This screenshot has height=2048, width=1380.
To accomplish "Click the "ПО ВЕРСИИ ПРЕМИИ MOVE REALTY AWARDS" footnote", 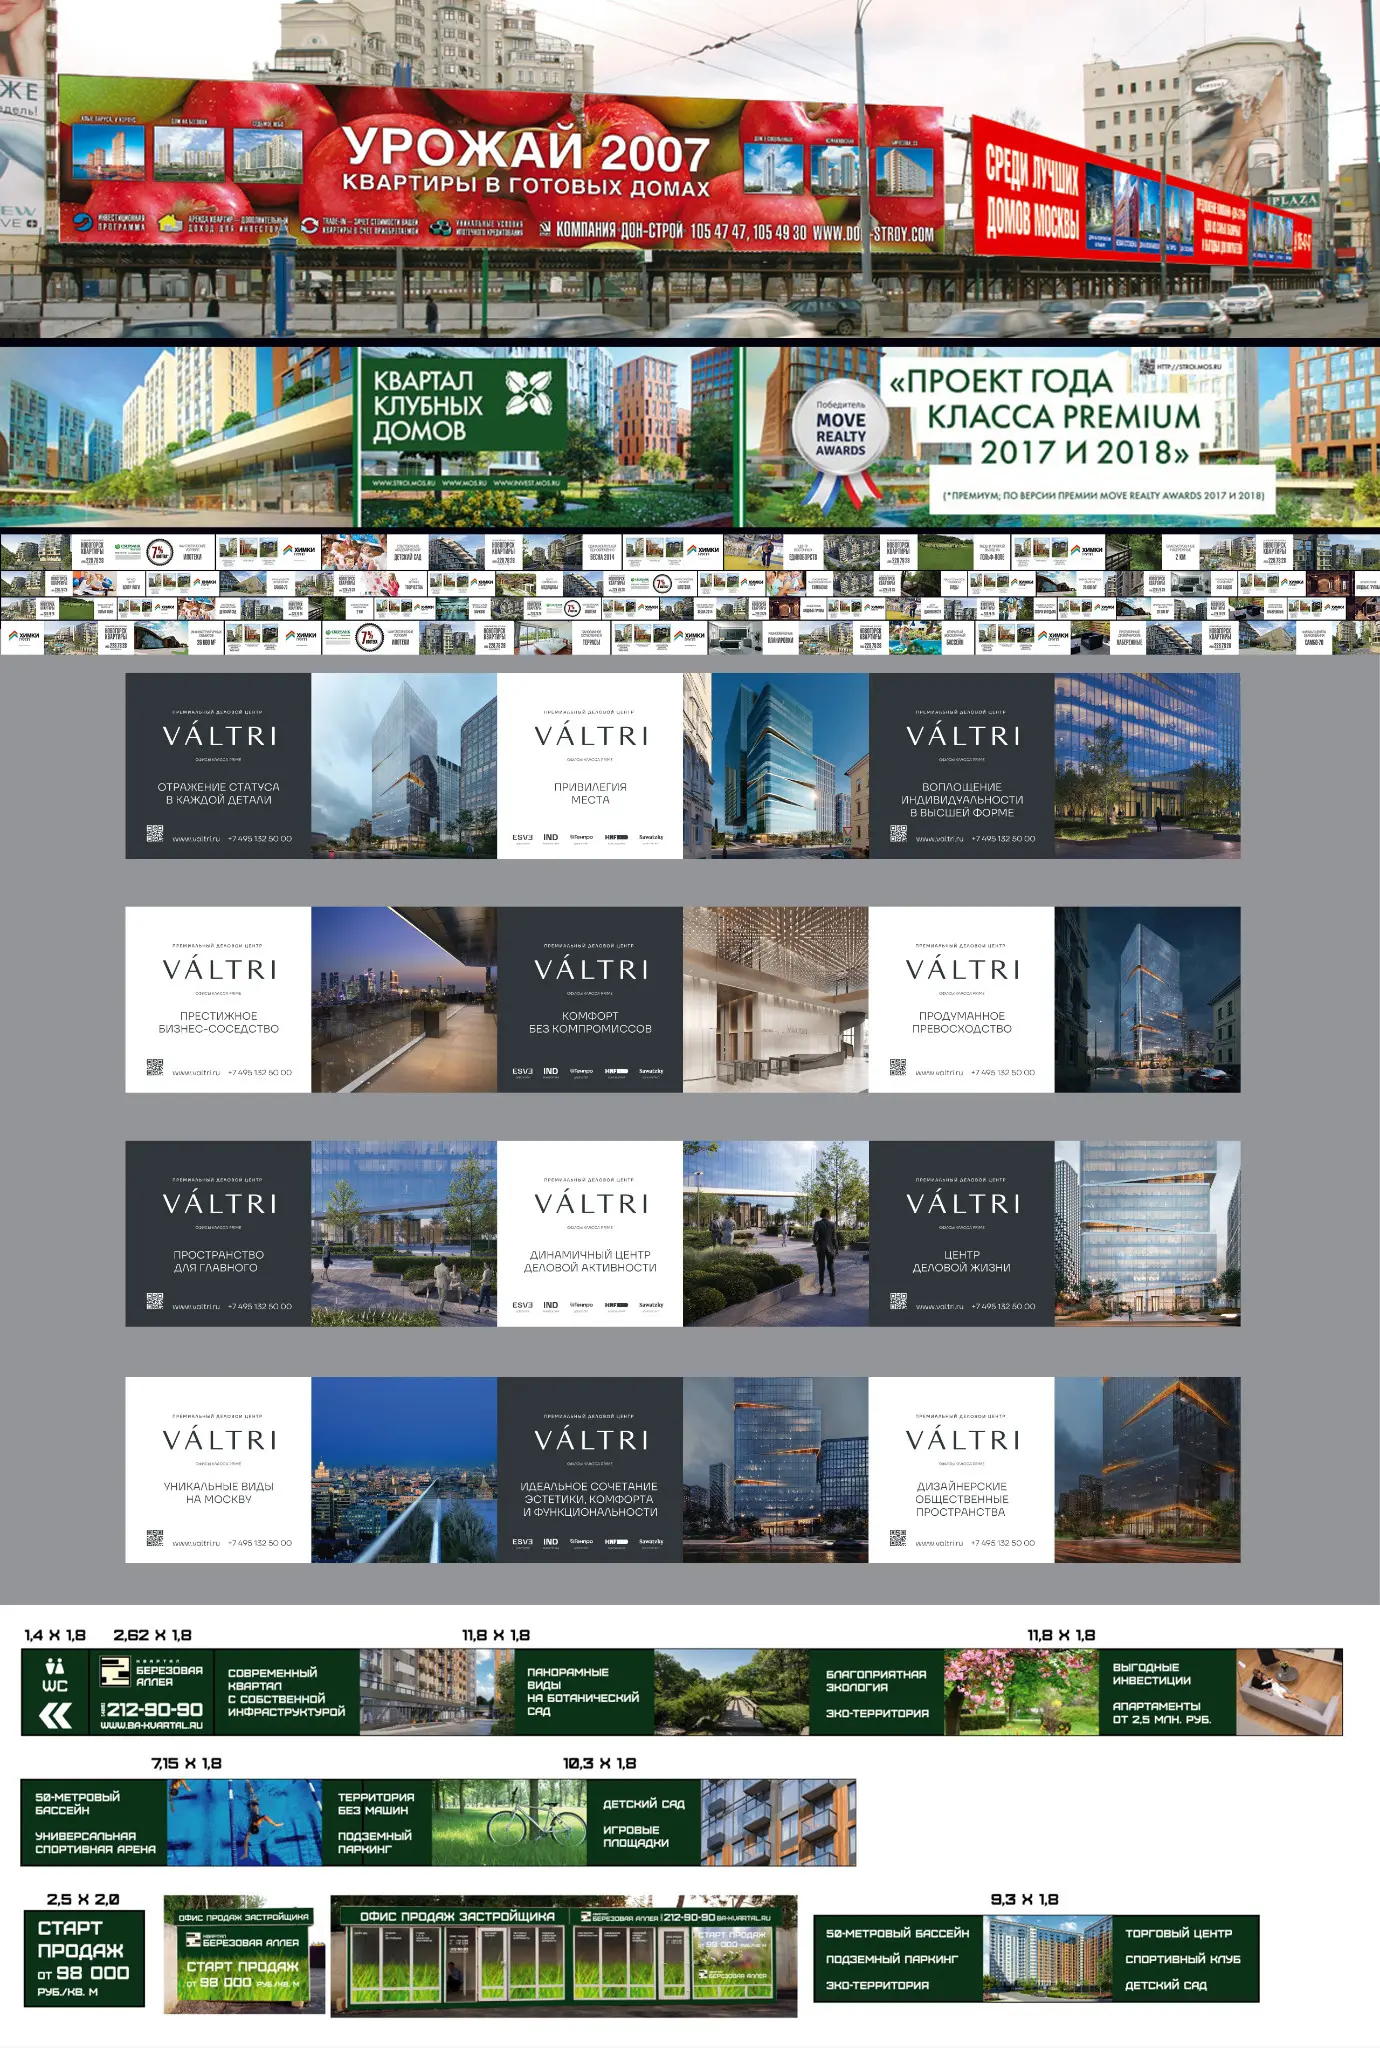I will pos(1106,495).
